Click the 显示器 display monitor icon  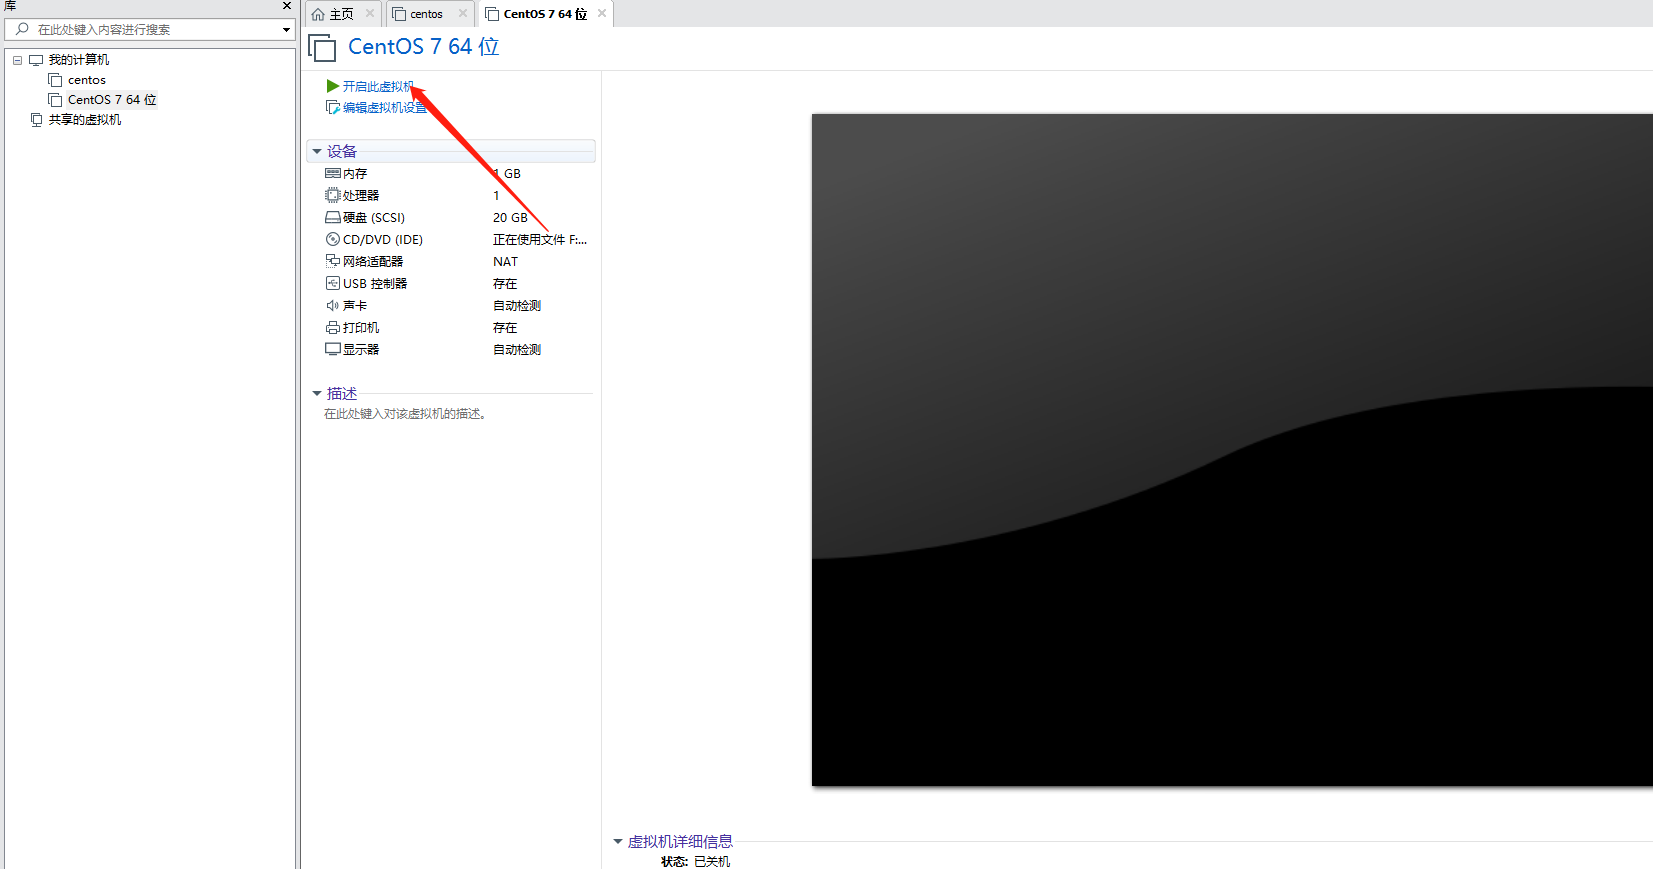tap(333, 349)
